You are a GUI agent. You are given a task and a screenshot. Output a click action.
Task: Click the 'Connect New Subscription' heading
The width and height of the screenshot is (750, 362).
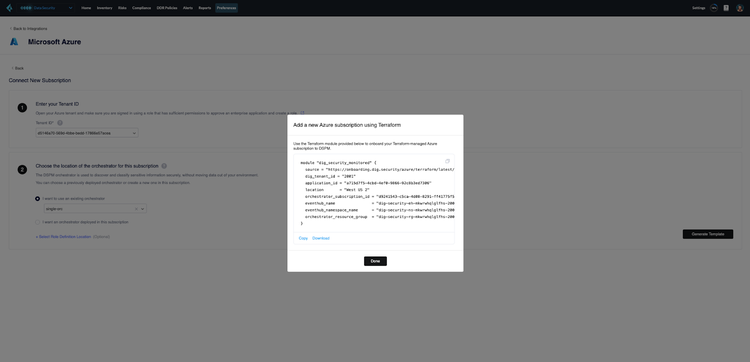(40, 80)
